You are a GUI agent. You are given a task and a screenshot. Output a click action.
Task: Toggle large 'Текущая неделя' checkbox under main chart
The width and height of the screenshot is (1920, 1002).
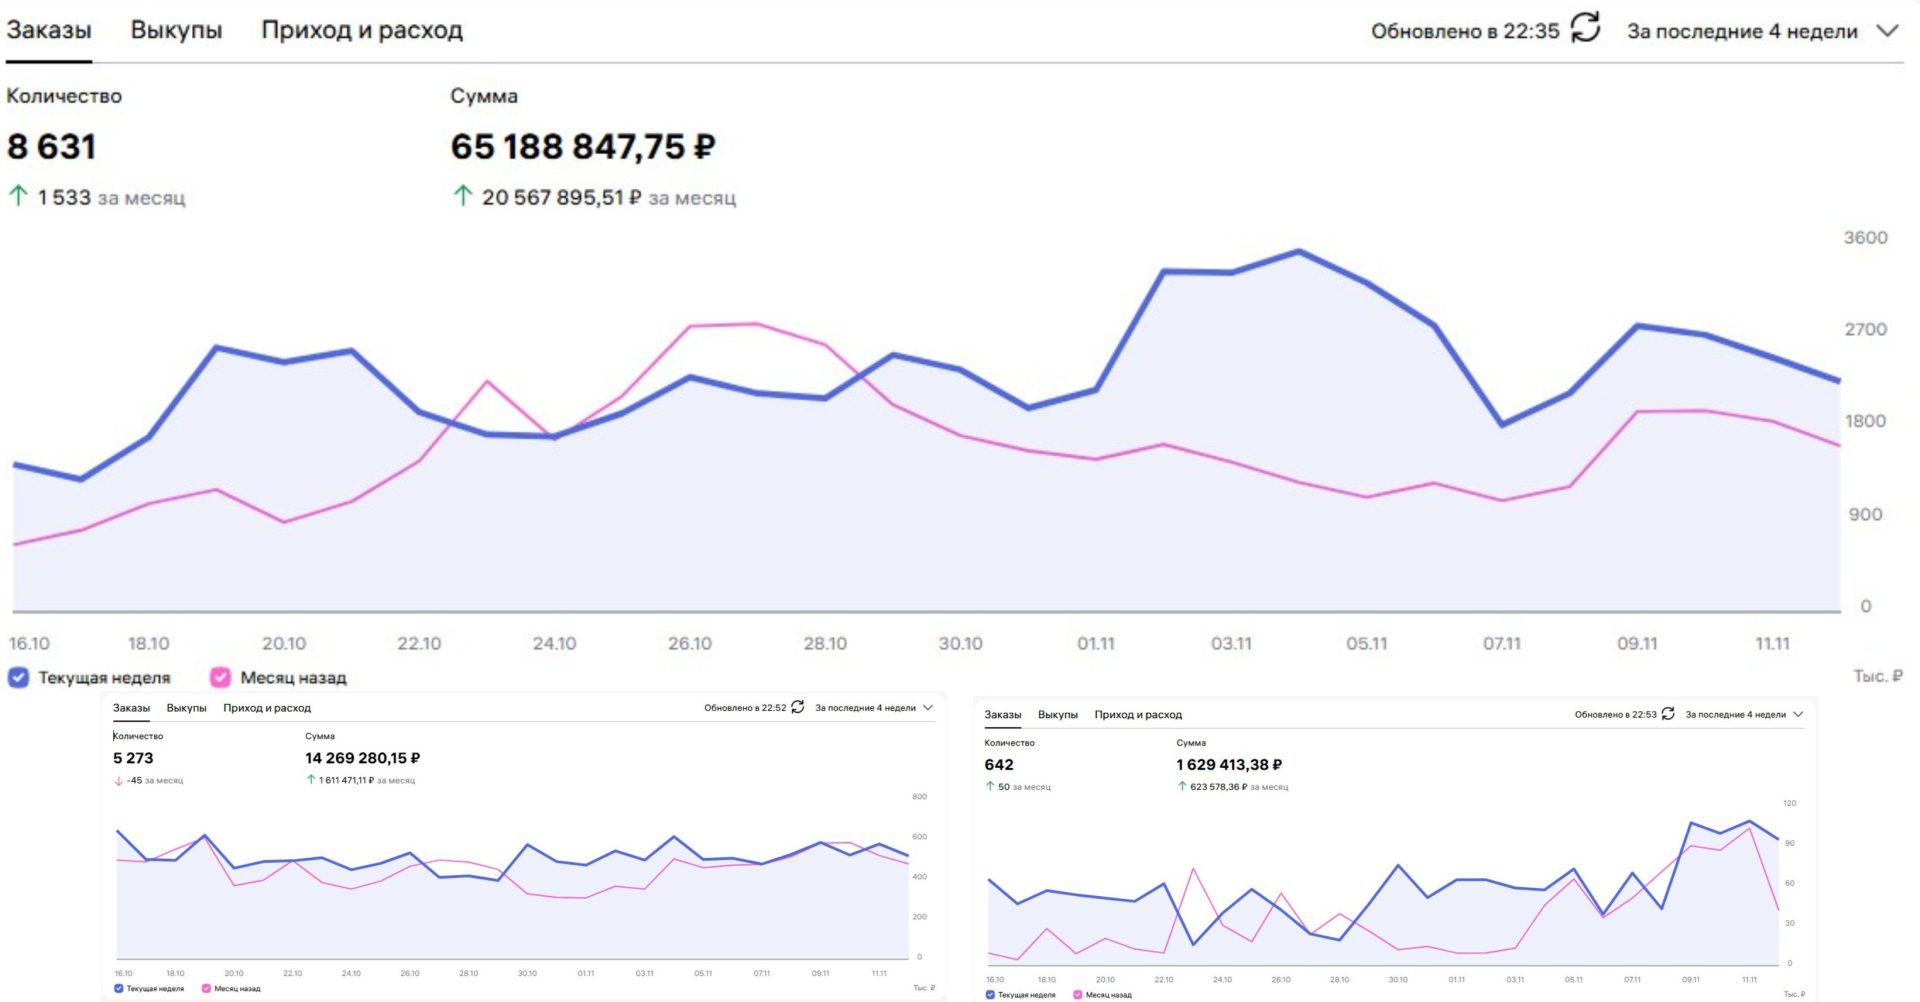(x=19, y=677)
